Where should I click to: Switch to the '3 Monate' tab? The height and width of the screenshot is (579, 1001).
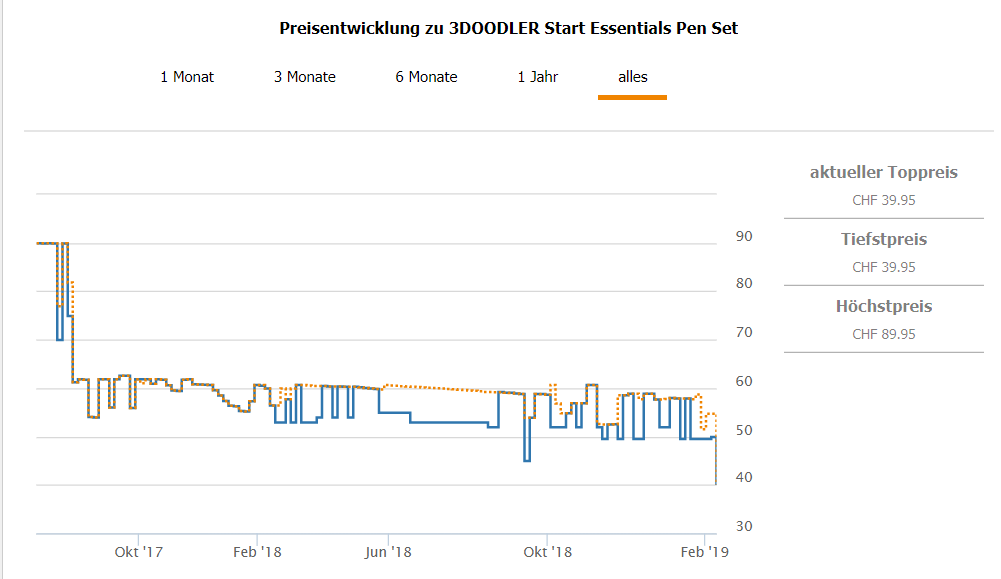click(305, 77)
